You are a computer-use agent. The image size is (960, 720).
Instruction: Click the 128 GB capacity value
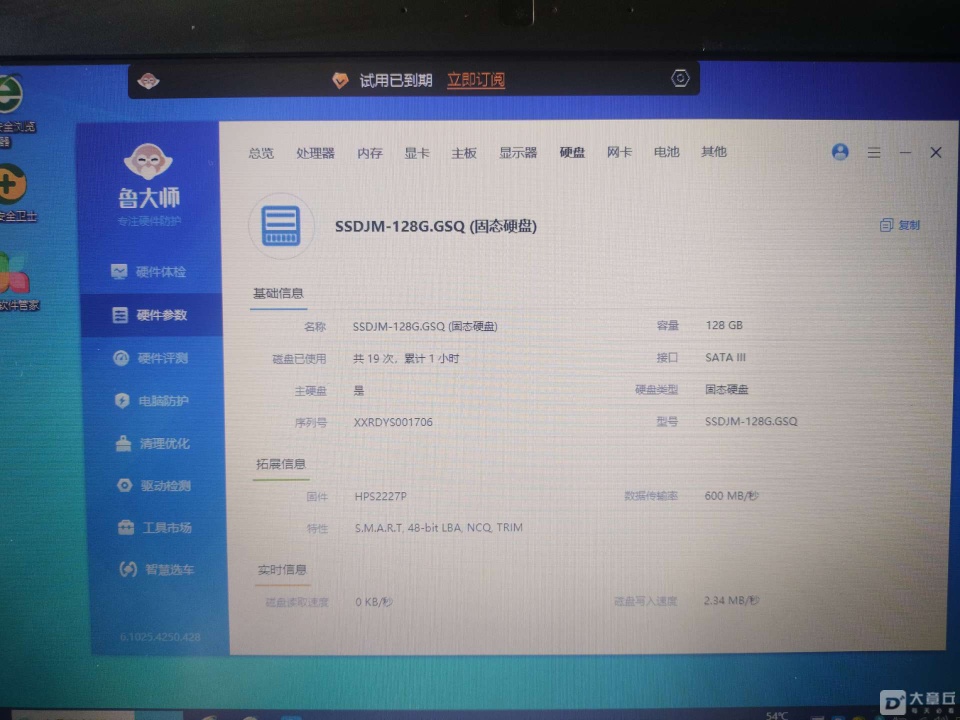(724, 325)
